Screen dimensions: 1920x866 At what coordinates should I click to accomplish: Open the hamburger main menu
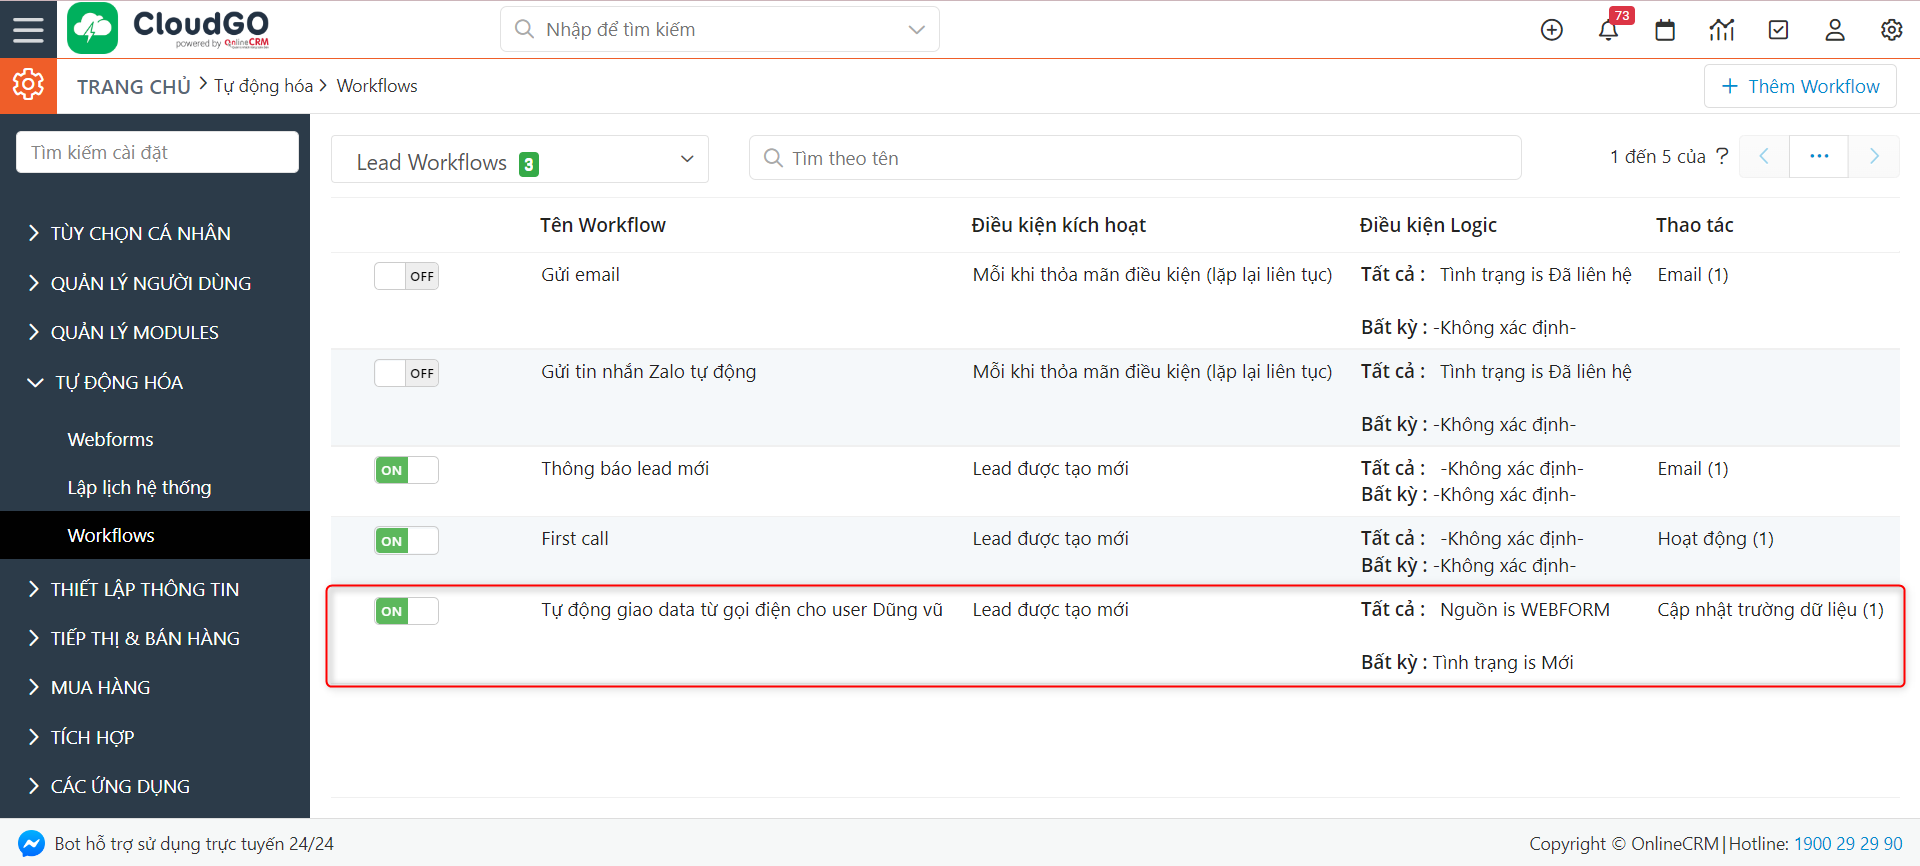tap(28, 29)
